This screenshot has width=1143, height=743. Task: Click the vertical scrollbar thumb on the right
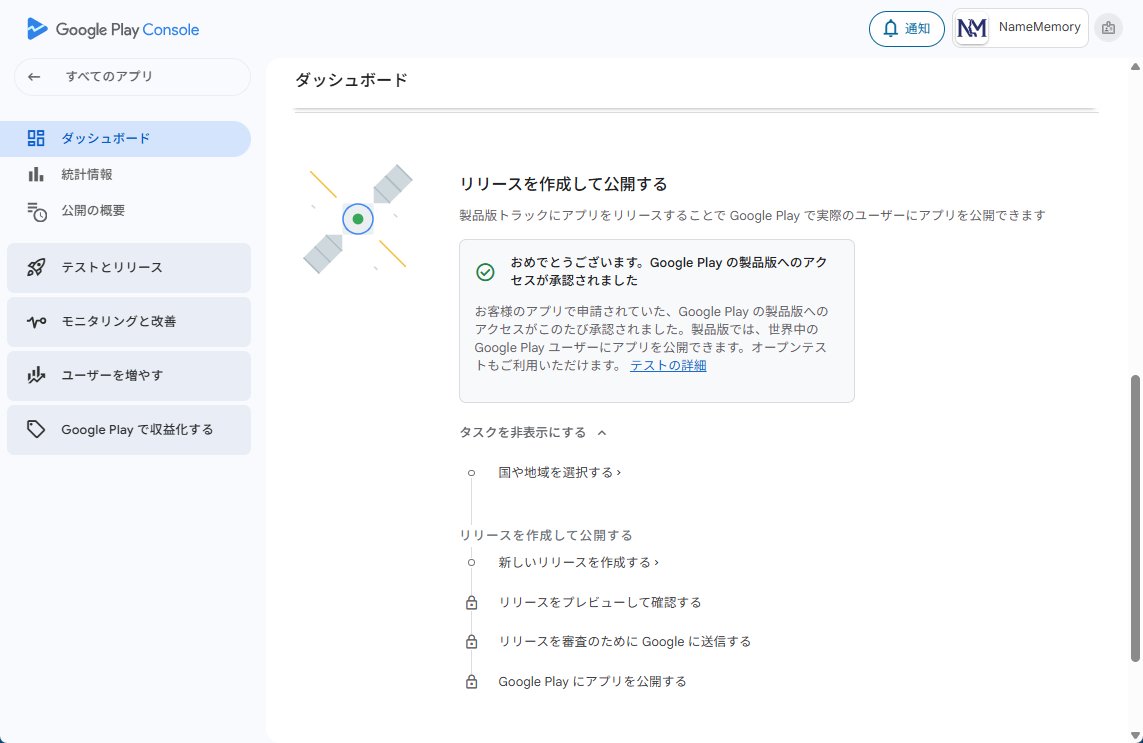pos(1135,518)
